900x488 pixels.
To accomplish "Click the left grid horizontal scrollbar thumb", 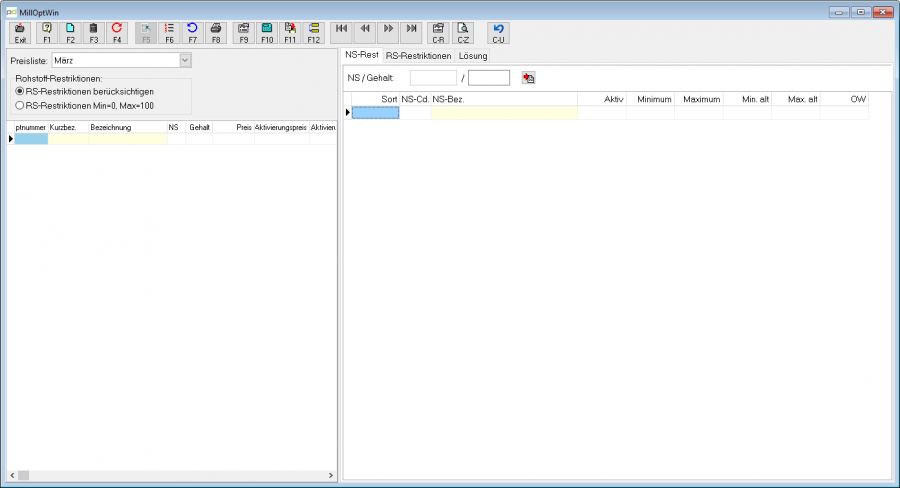I will click(x=24, y=475).
